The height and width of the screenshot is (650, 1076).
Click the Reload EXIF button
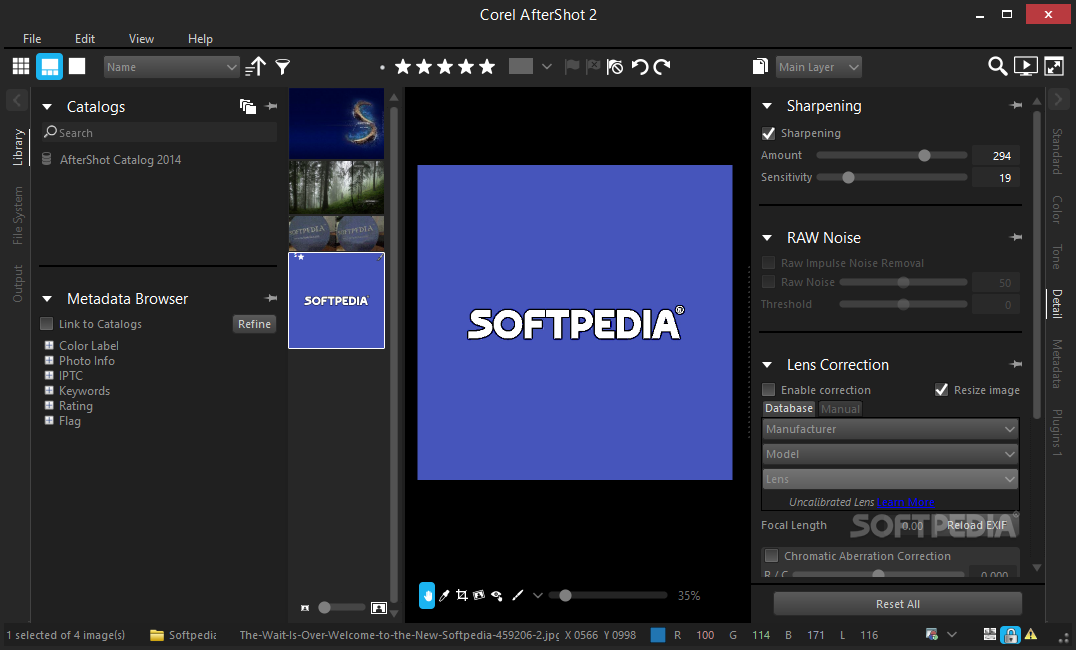977,525
